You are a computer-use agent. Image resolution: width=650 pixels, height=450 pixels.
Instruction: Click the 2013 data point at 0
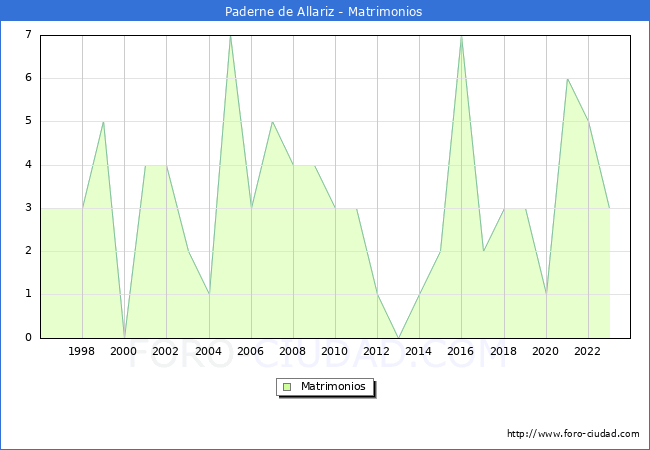(x=398, y=338)
